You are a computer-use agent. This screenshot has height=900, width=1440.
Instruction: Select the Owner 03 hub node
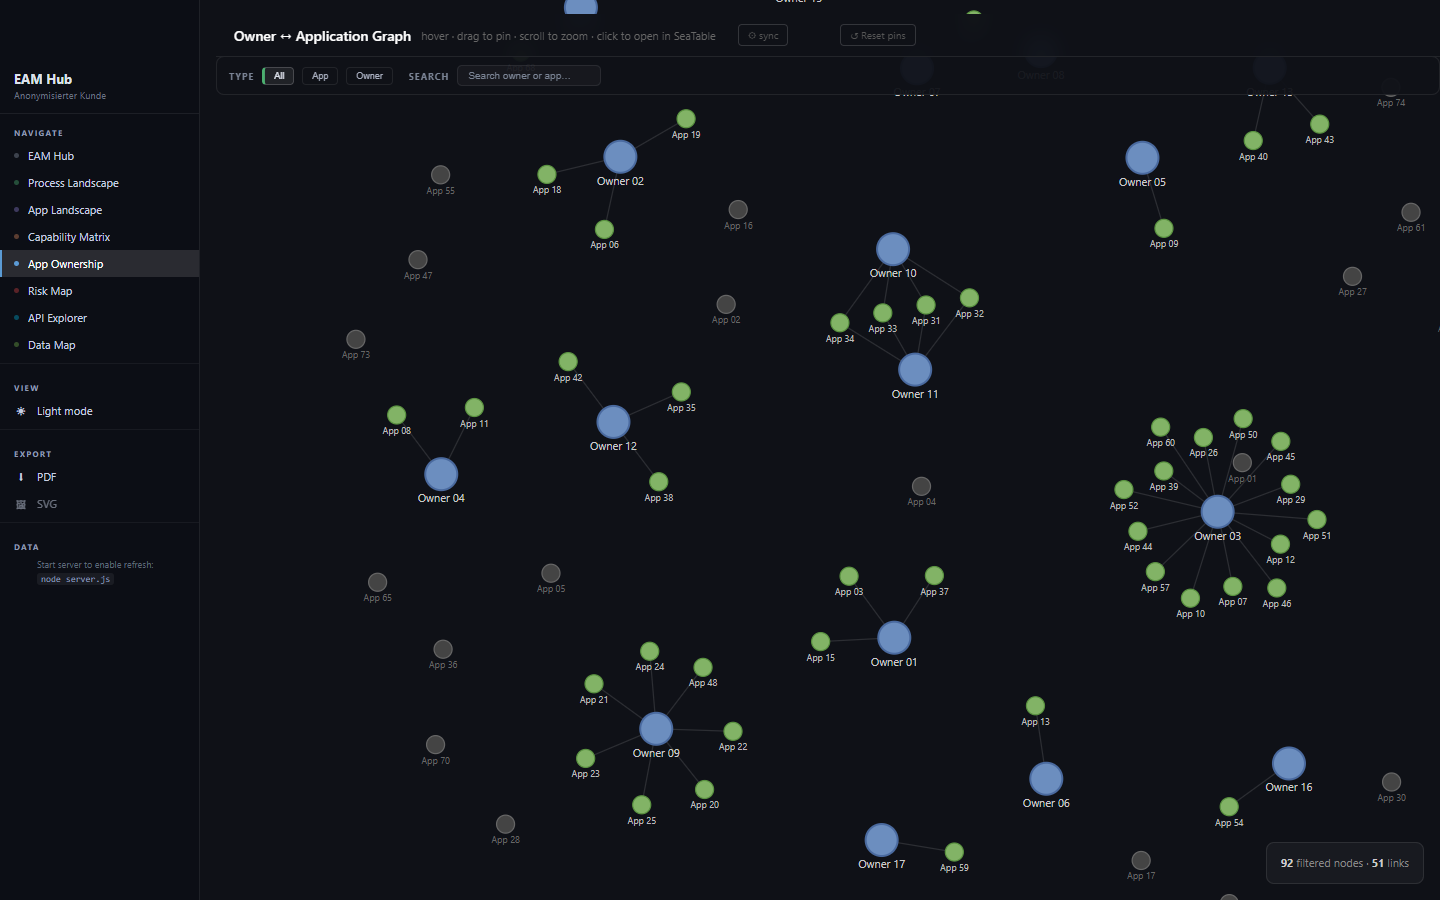tap(1217, 512)
